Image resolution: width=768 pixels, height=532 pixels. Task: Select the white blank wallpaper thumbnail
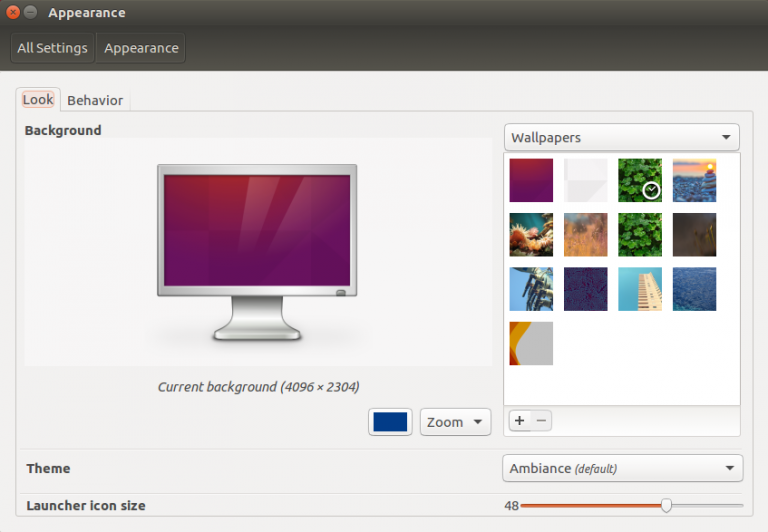point(585,180)
